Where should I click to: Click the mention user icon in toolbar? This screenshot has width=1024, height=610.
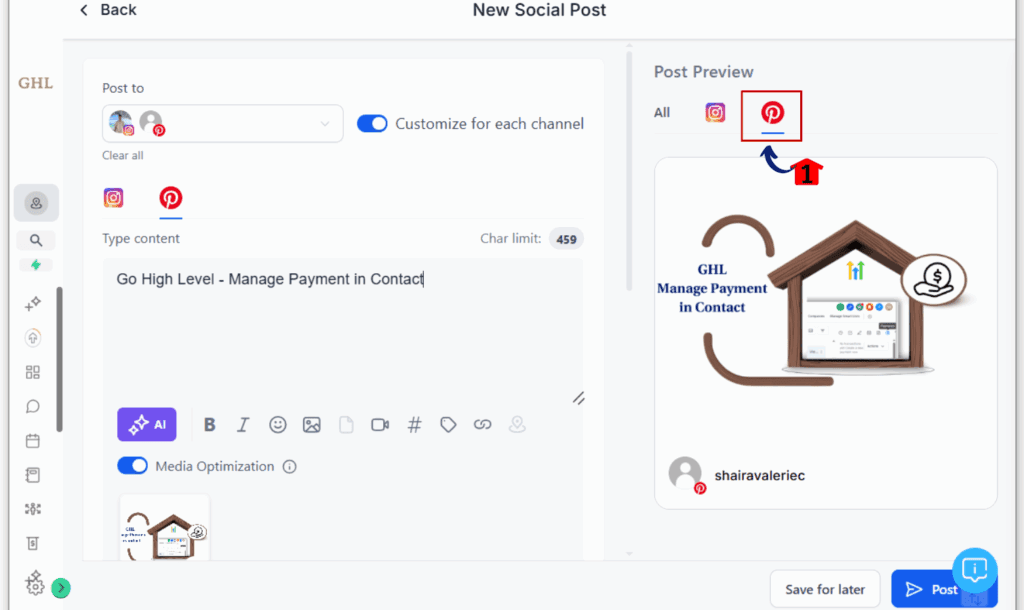(x=517, y=425)
